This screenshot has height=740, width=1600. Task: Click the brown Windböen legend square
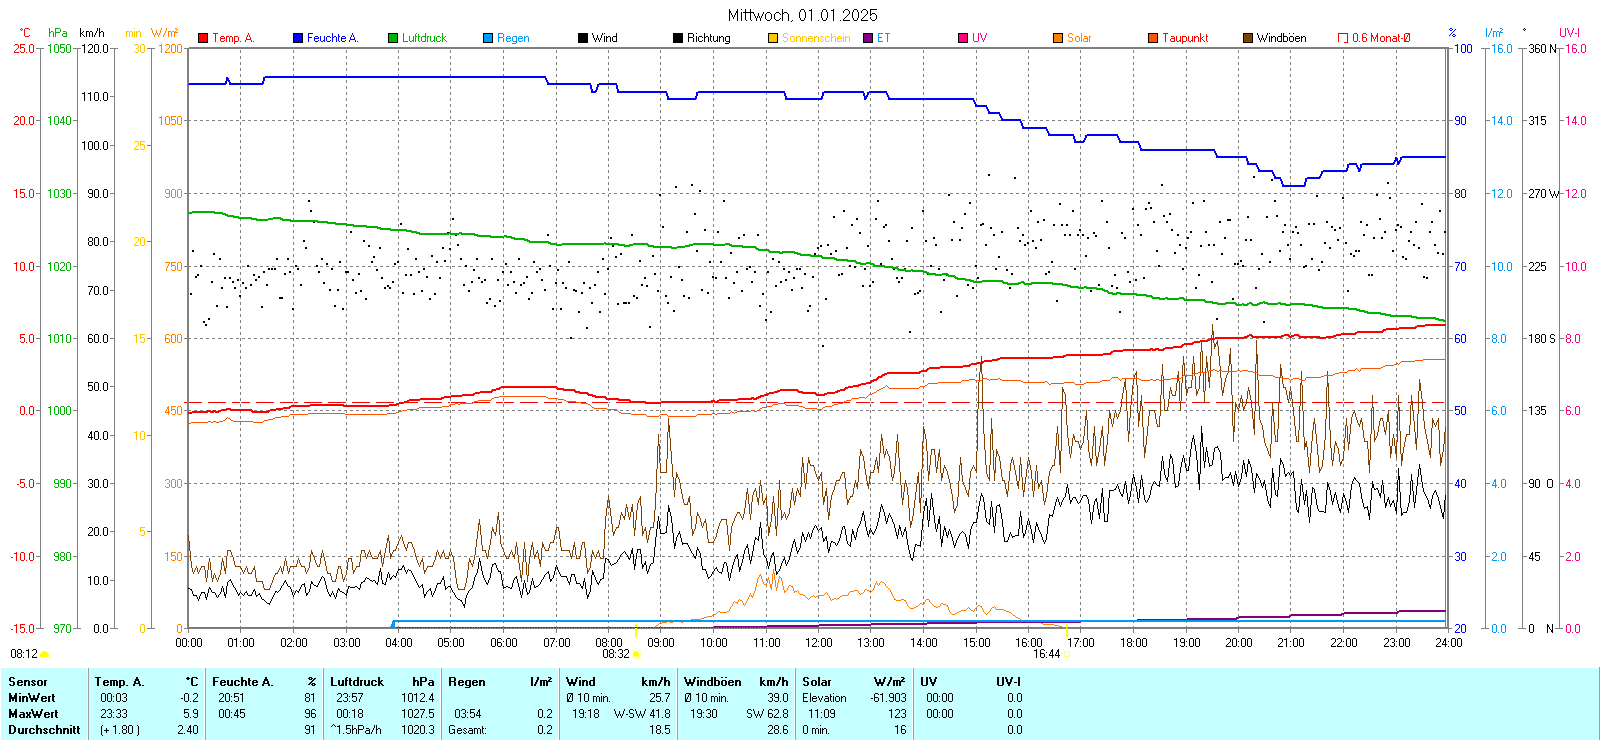pyautogui.click(x=1248, y=38)
